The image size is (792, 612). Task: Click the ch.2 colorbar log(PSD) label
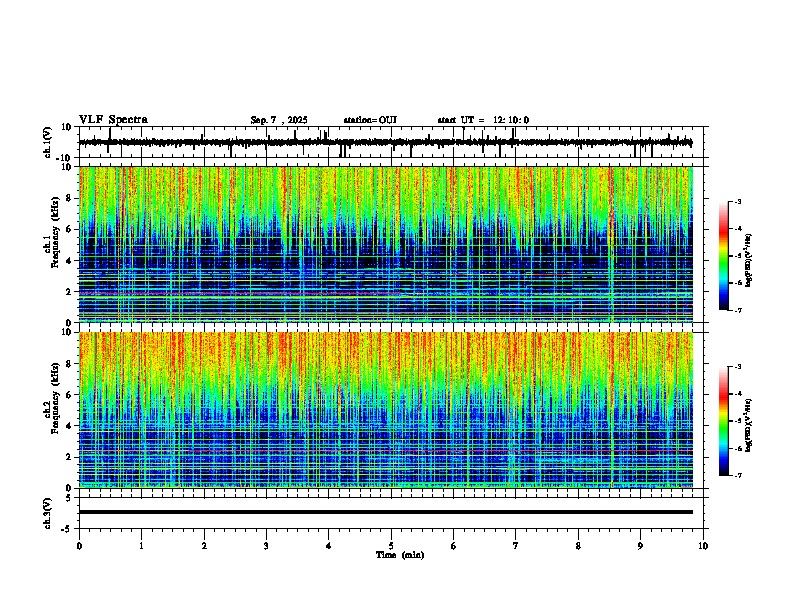pos(748,425)
